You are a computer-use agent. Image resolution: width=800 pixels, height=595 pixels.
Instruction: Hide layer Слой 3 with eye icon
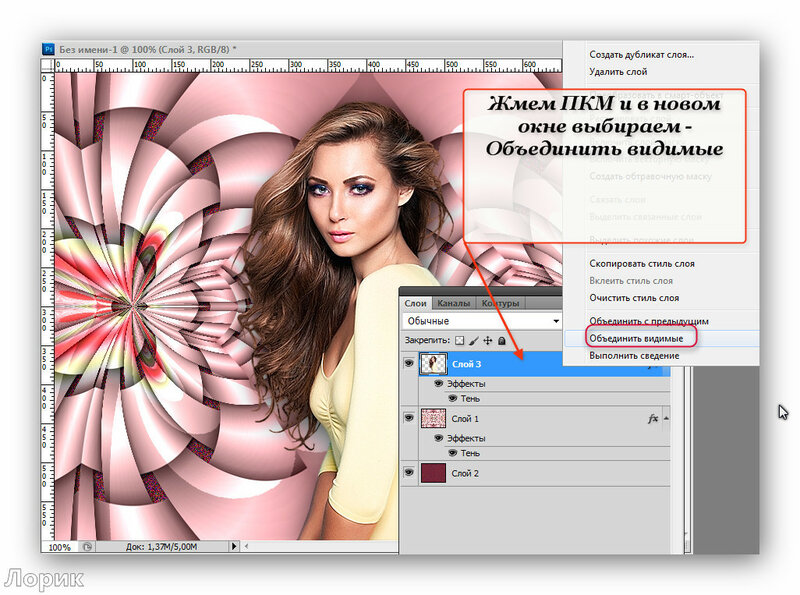(x=409, y=364)
